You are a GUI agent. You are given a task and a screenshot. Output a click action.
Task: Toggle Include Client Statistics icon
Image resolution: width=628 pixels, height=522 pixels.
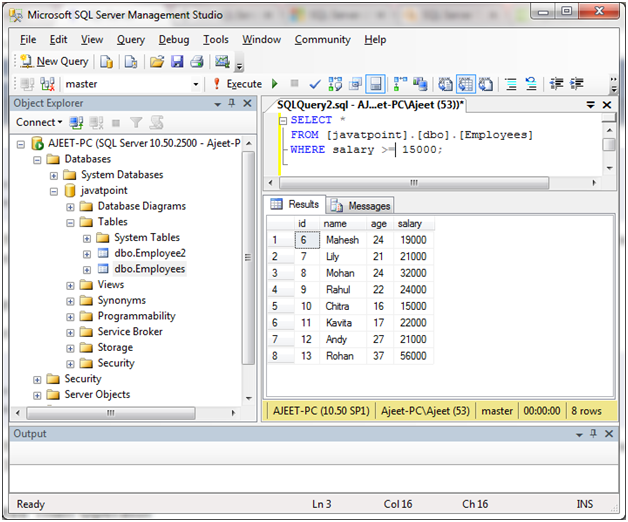[421, 84]
